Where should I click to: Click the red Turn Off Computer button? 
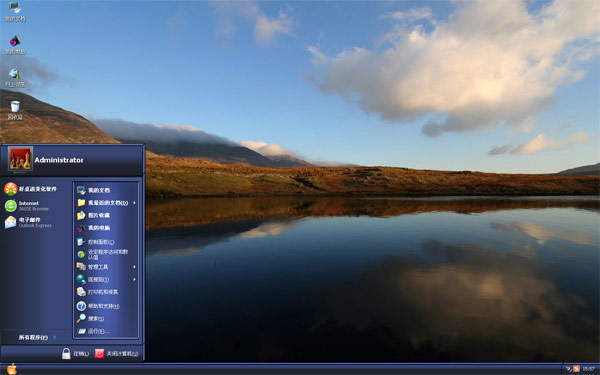(x=116, y=354)
